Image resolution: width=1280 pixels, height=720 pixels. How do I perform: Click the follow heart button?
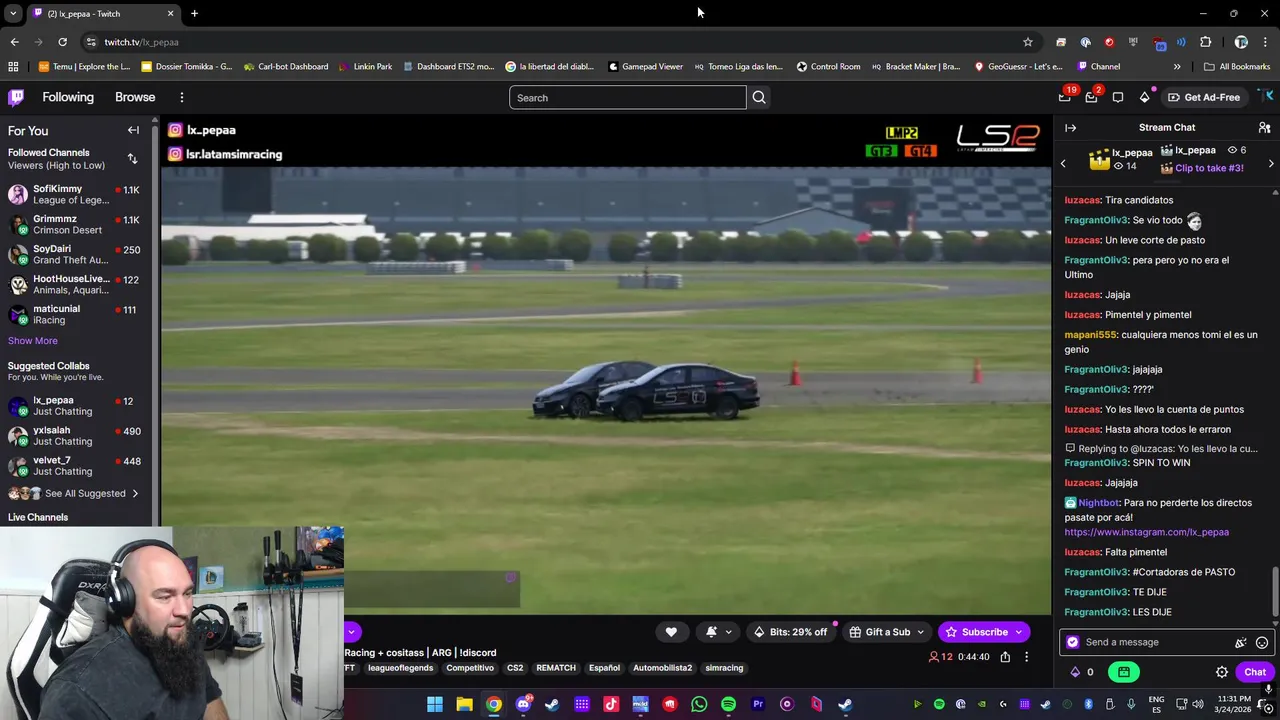click(671, 632)
